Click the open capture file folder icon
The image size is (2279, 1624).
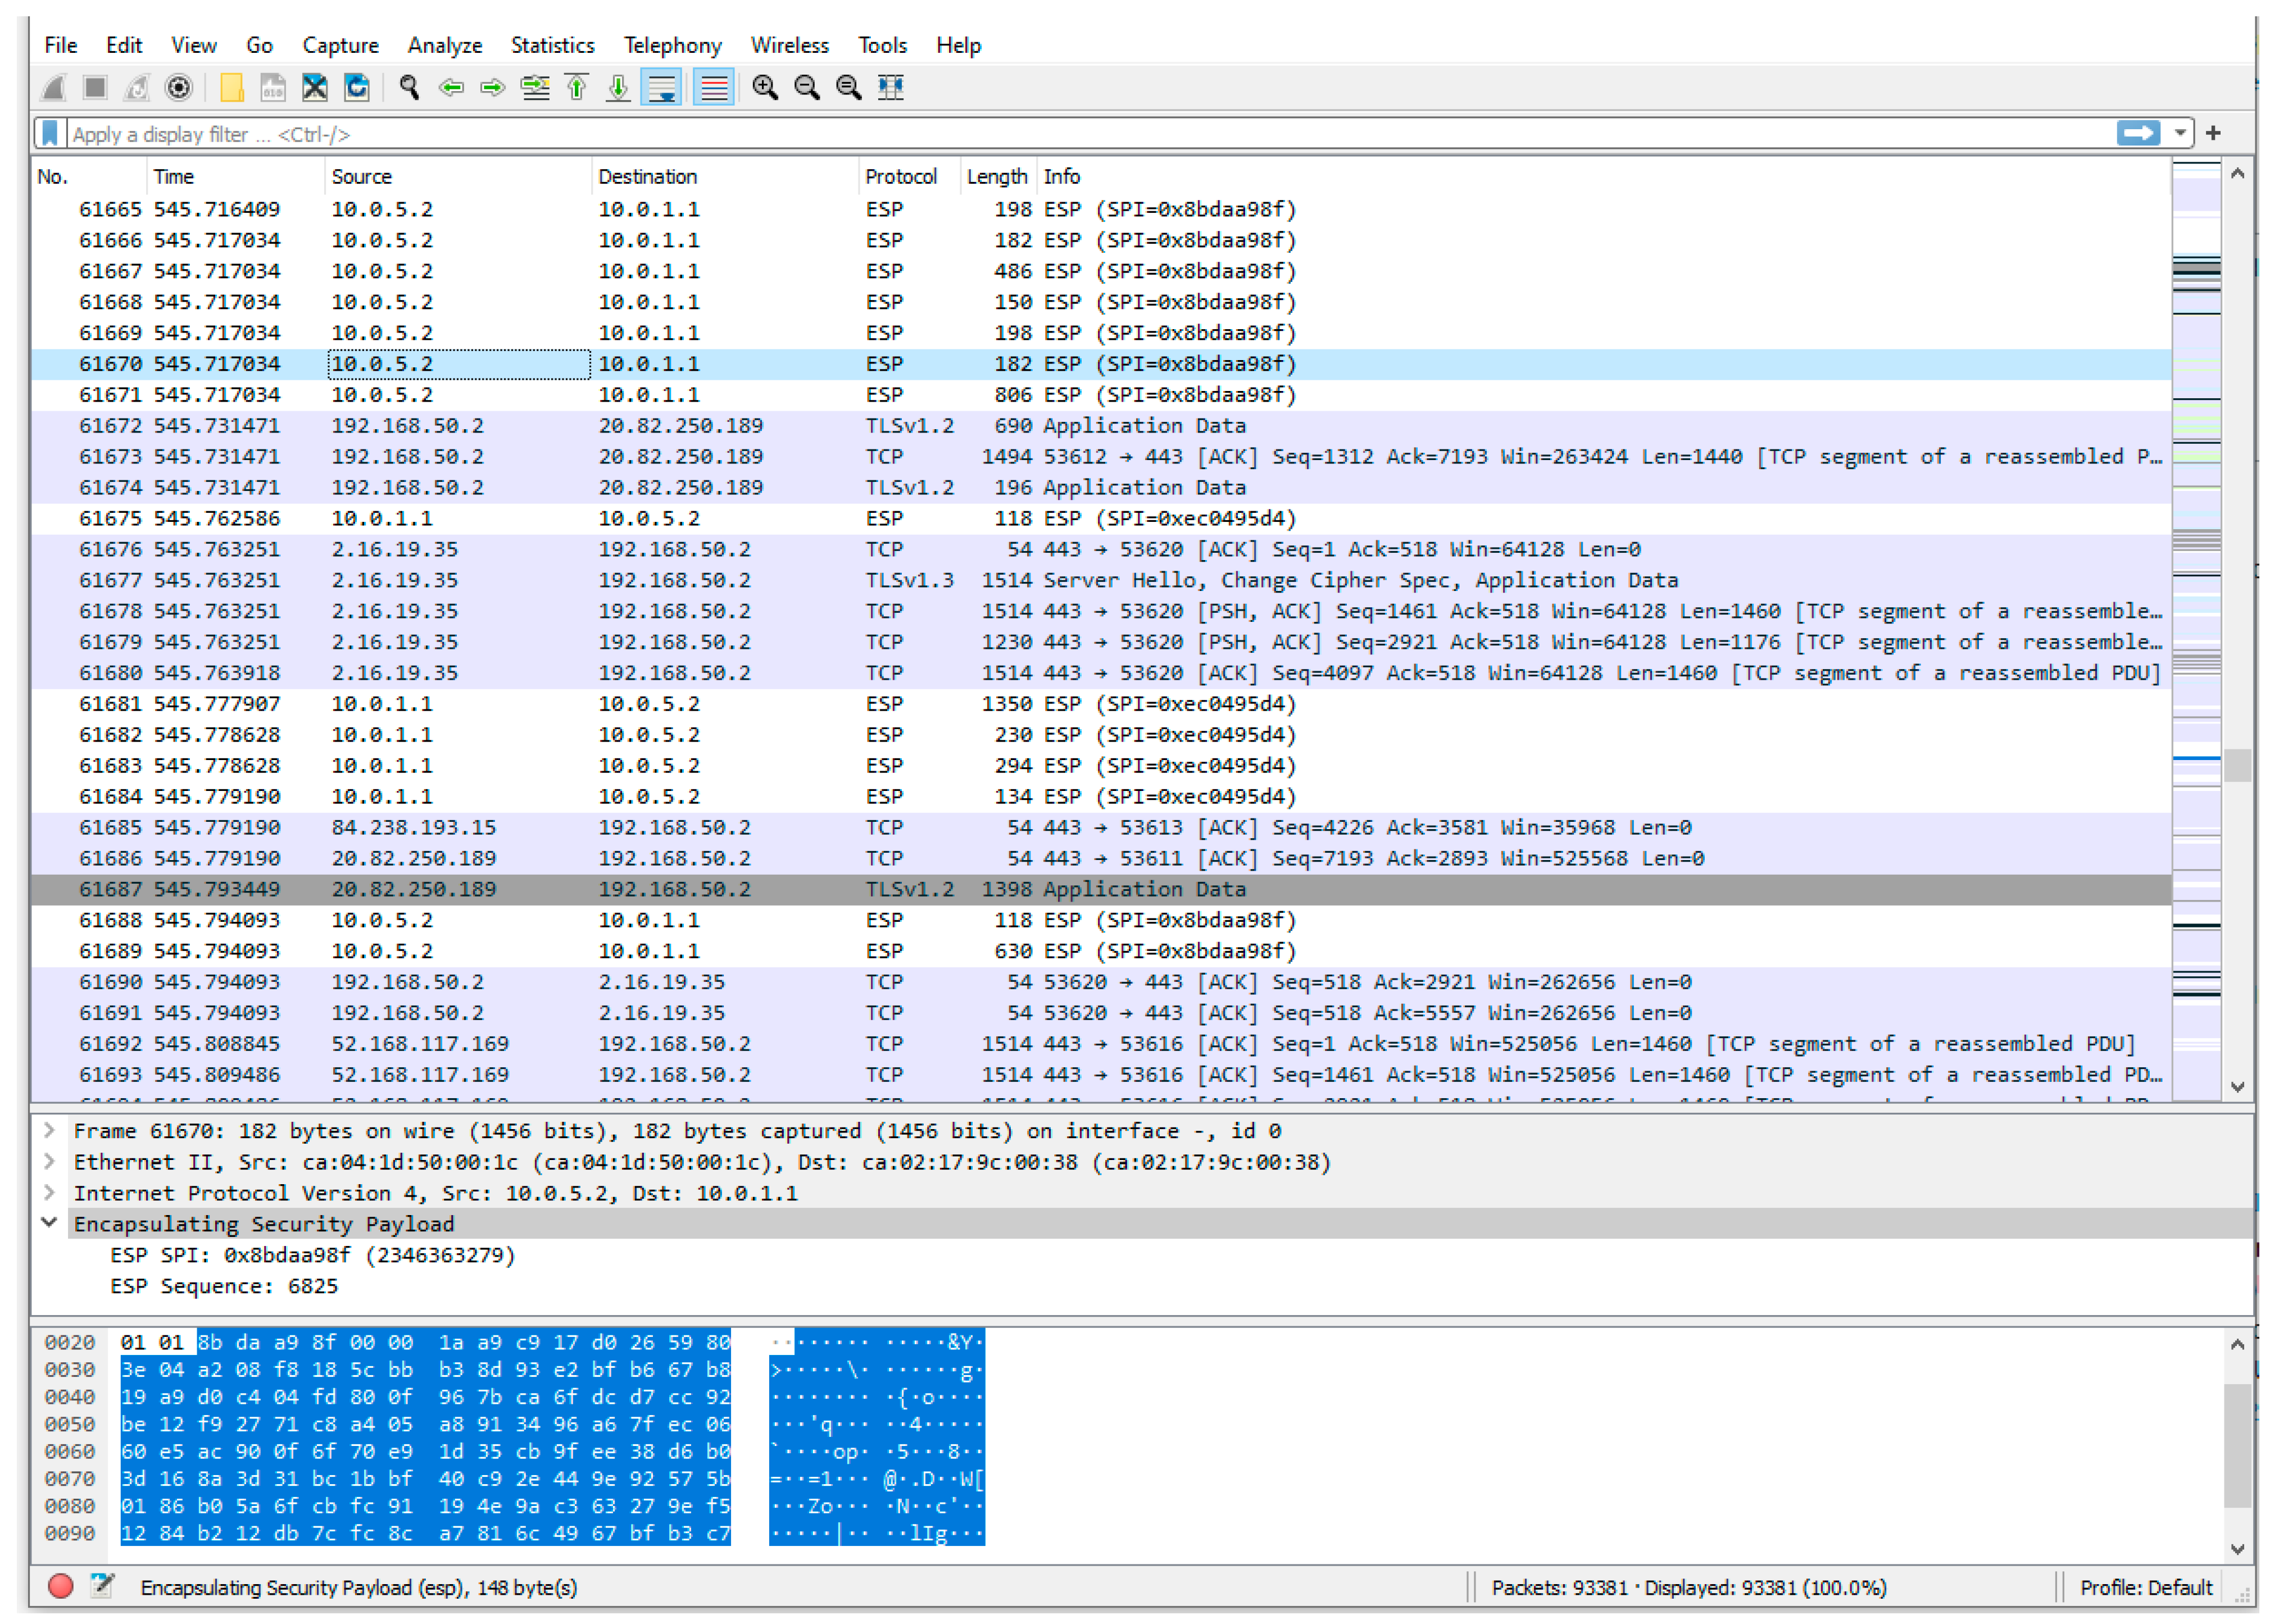click(x=231, y=88)
